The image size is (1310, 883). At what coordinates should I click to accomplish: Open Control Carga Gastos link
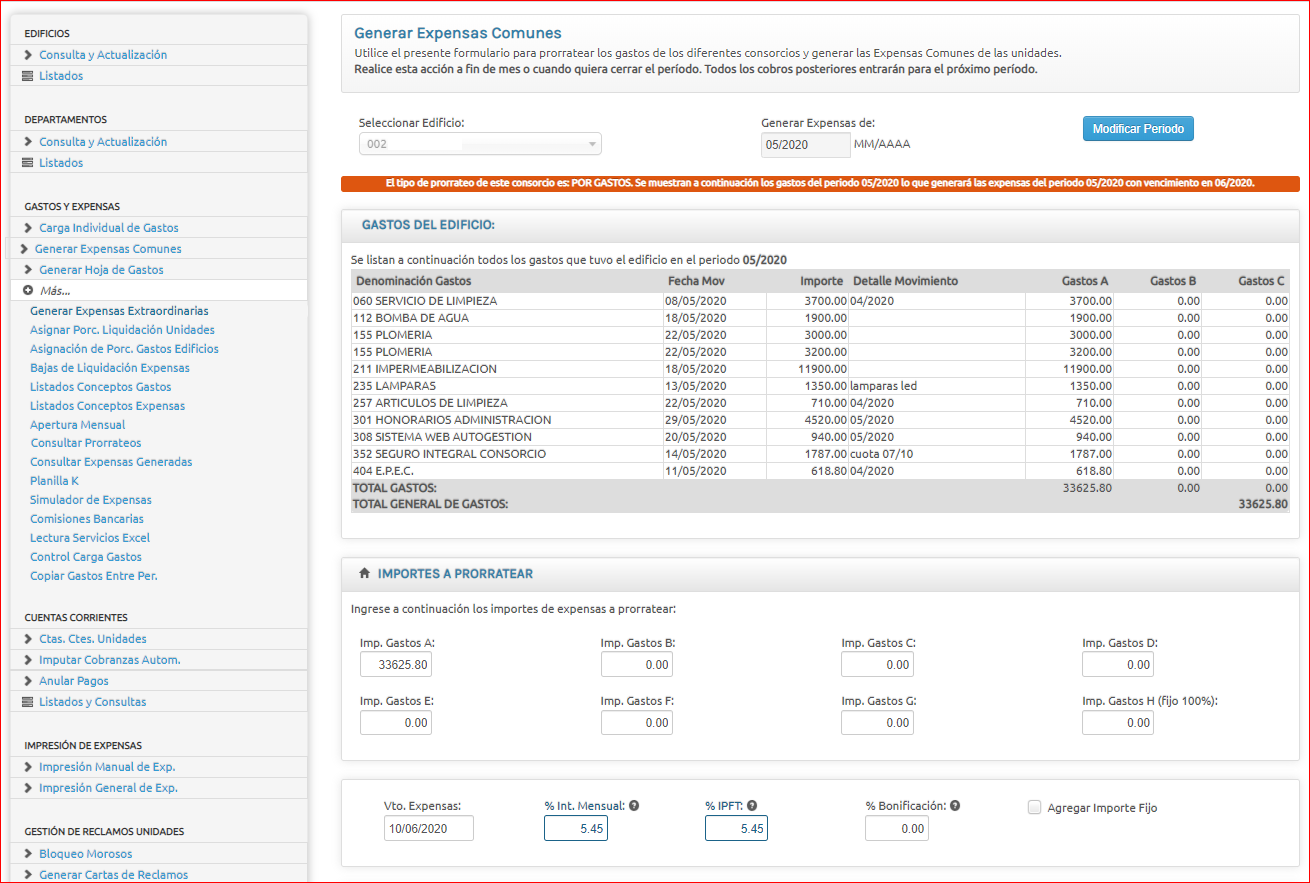[x=86, y=557]
